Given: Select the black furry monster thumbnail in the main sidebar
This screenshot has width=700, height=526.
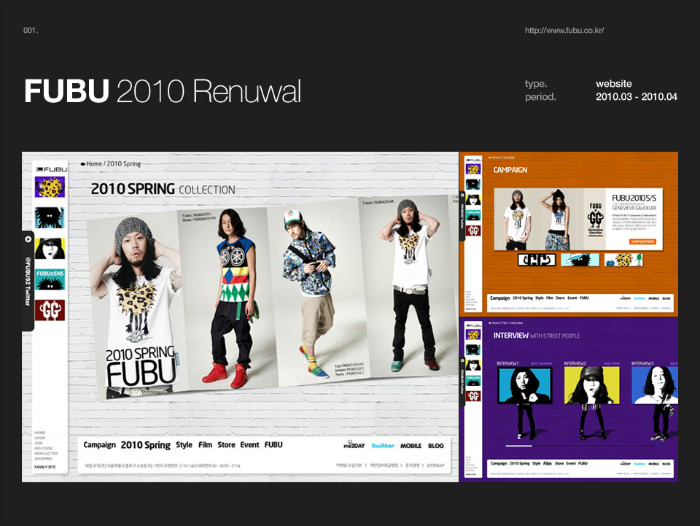Looking at the screenshot, I should [50, 218].
